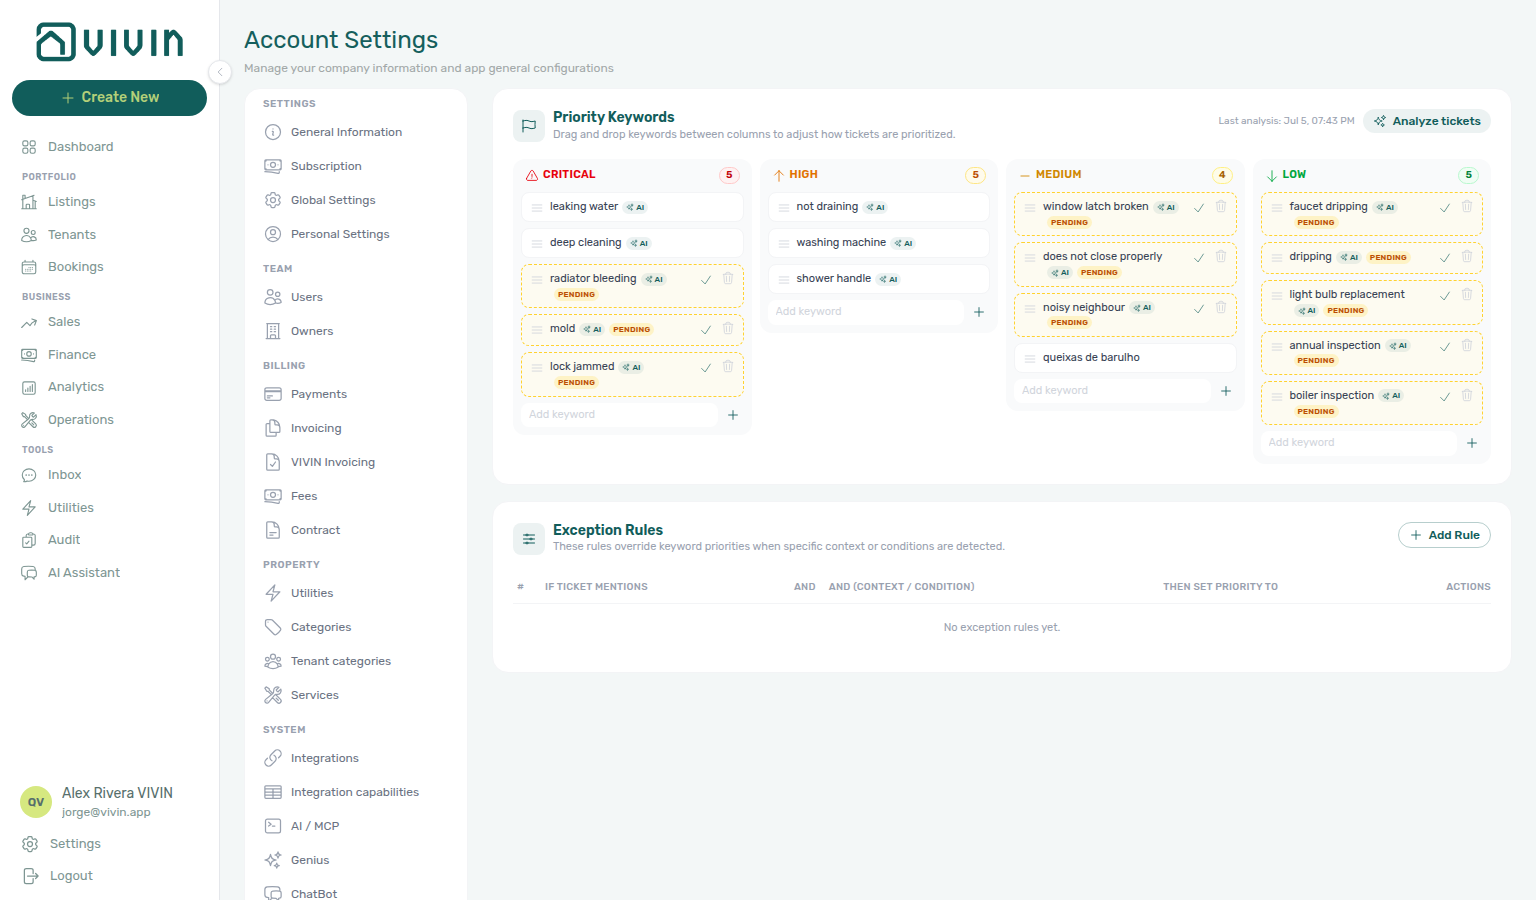1536x900 pixels.
Task: Delete the 'boiler inspection' keyword trash icon
Action: [1467, 396]
